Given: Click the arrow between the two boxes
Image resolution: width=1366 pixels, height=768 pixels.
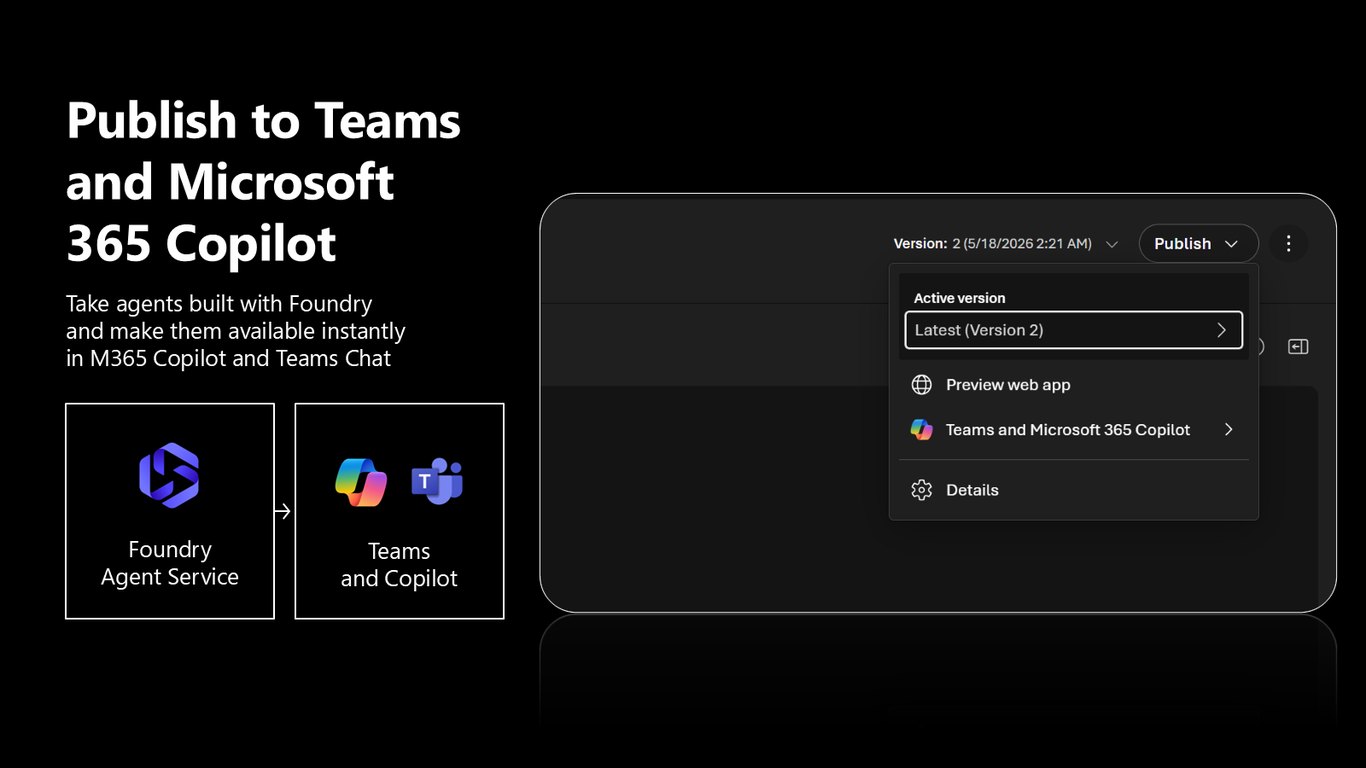Looking at the screenshot, I should 283,511.
